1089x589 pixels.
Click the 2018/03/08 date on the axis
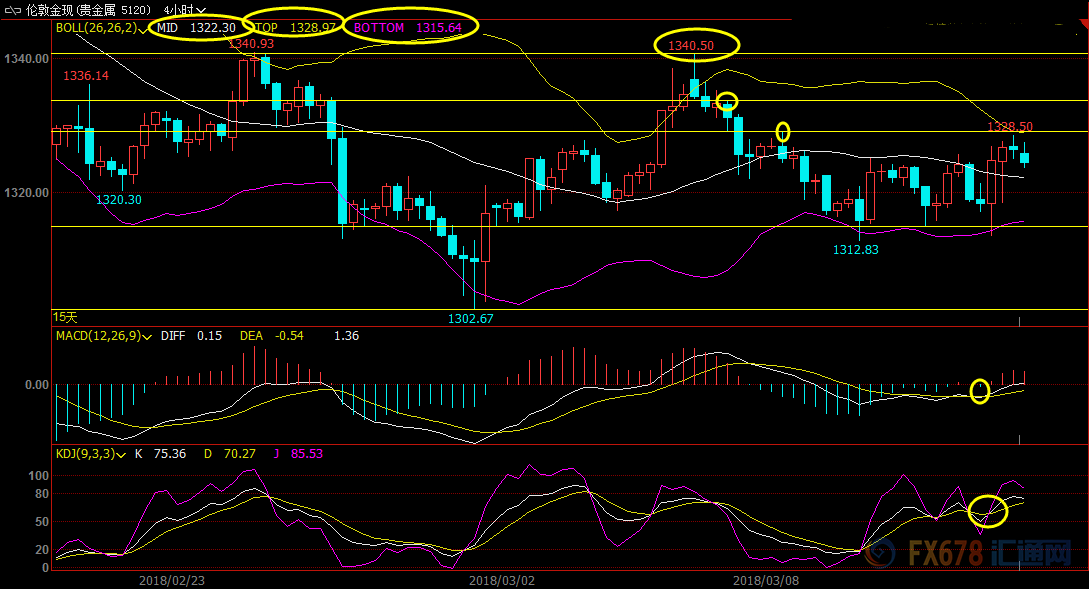(766, 579)
